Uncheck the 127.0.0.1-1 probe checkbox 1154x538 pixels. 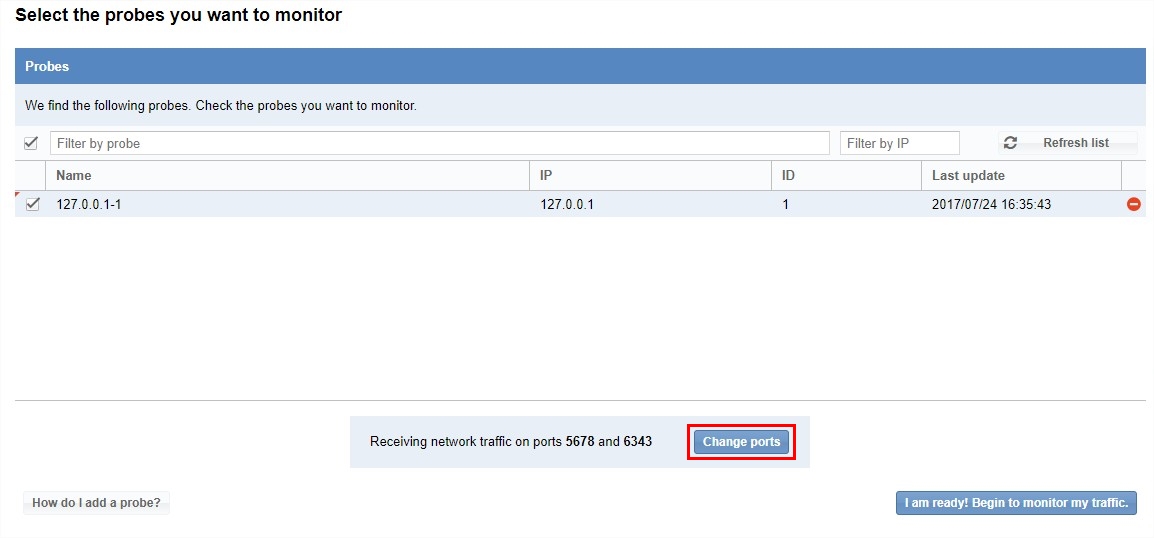(x=33, y=204)
